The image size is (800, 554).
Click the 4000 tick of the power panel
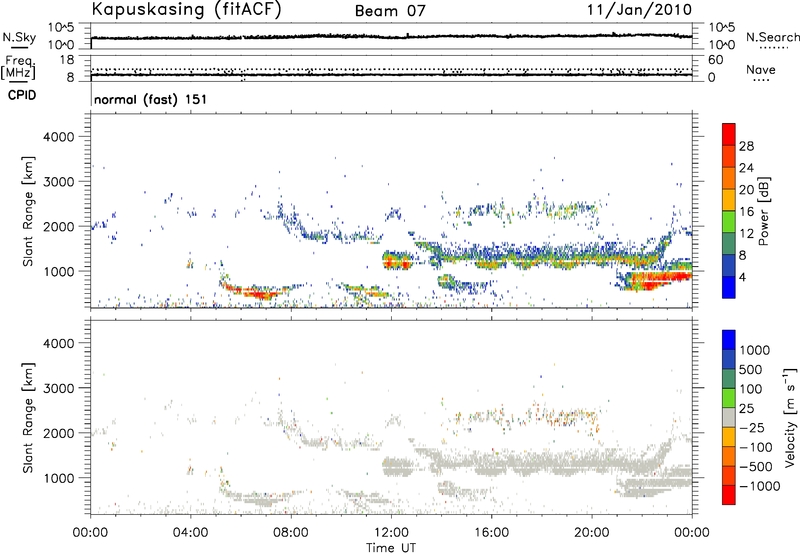coord(58,137)
